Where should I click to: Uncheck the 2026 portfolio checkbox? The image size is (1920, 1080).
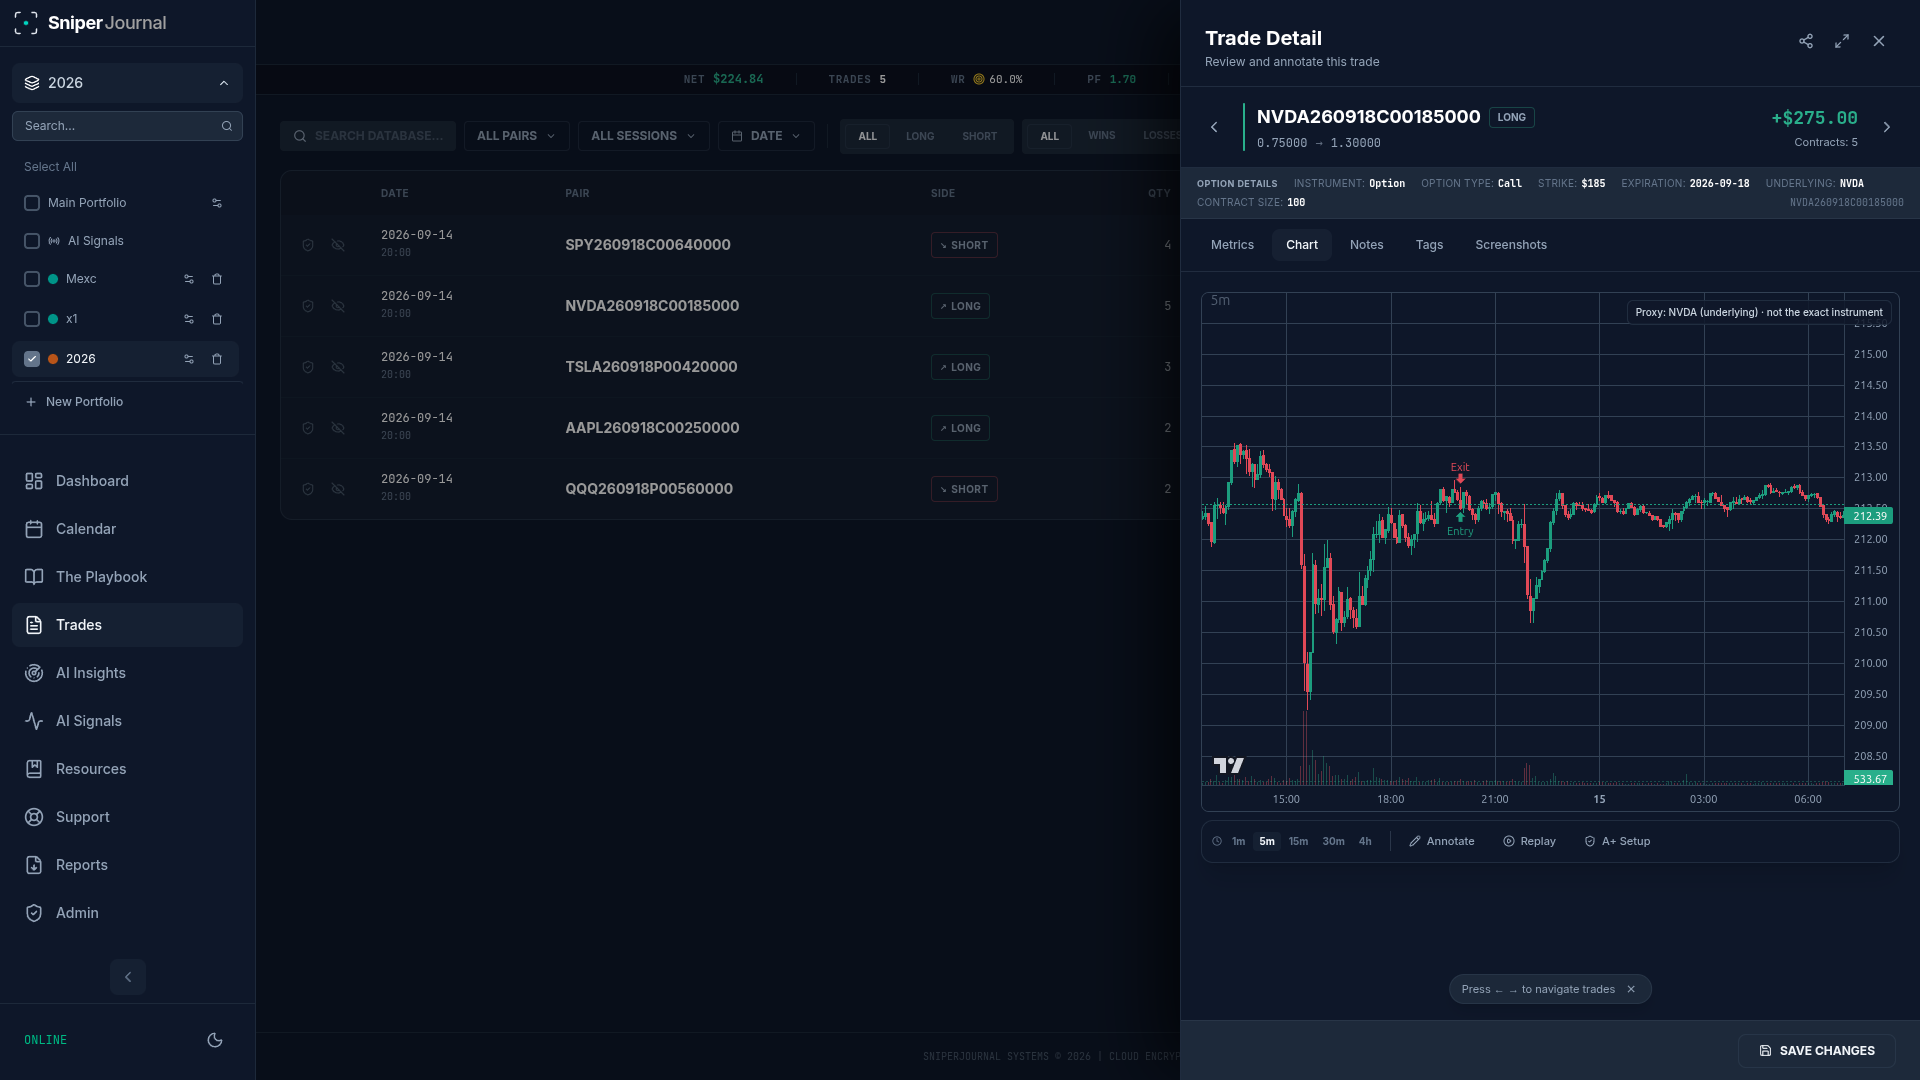pyautogui.click(x=32, y=359)
